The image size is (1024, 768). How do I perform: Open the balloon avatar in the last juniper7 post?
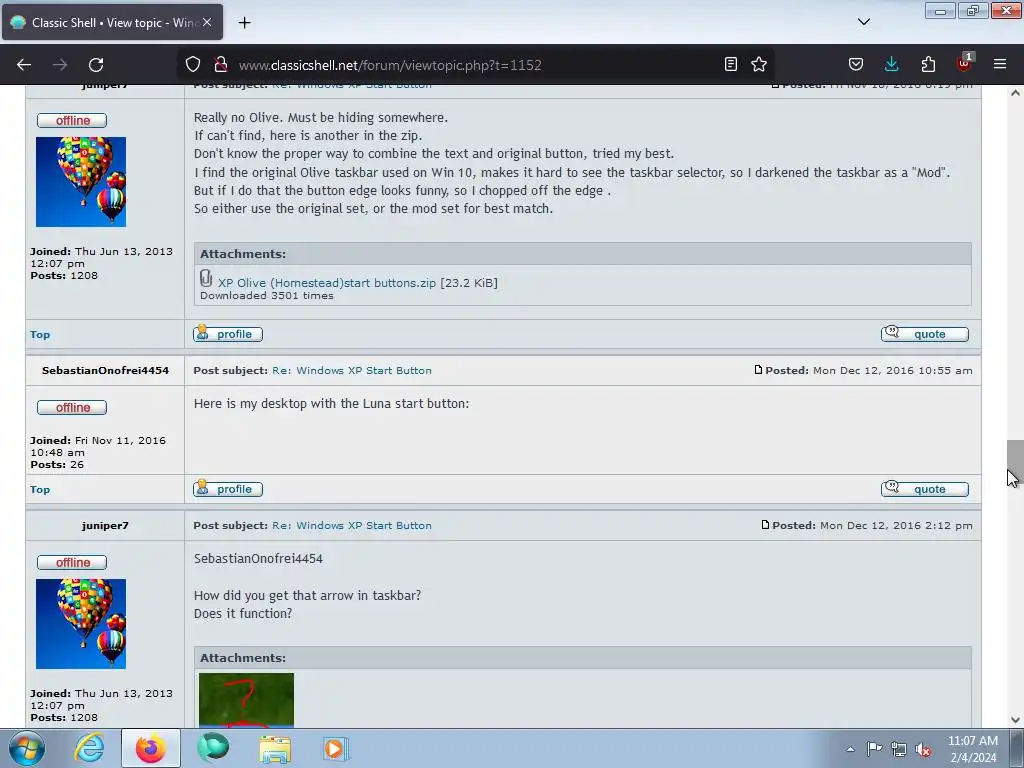81,624
